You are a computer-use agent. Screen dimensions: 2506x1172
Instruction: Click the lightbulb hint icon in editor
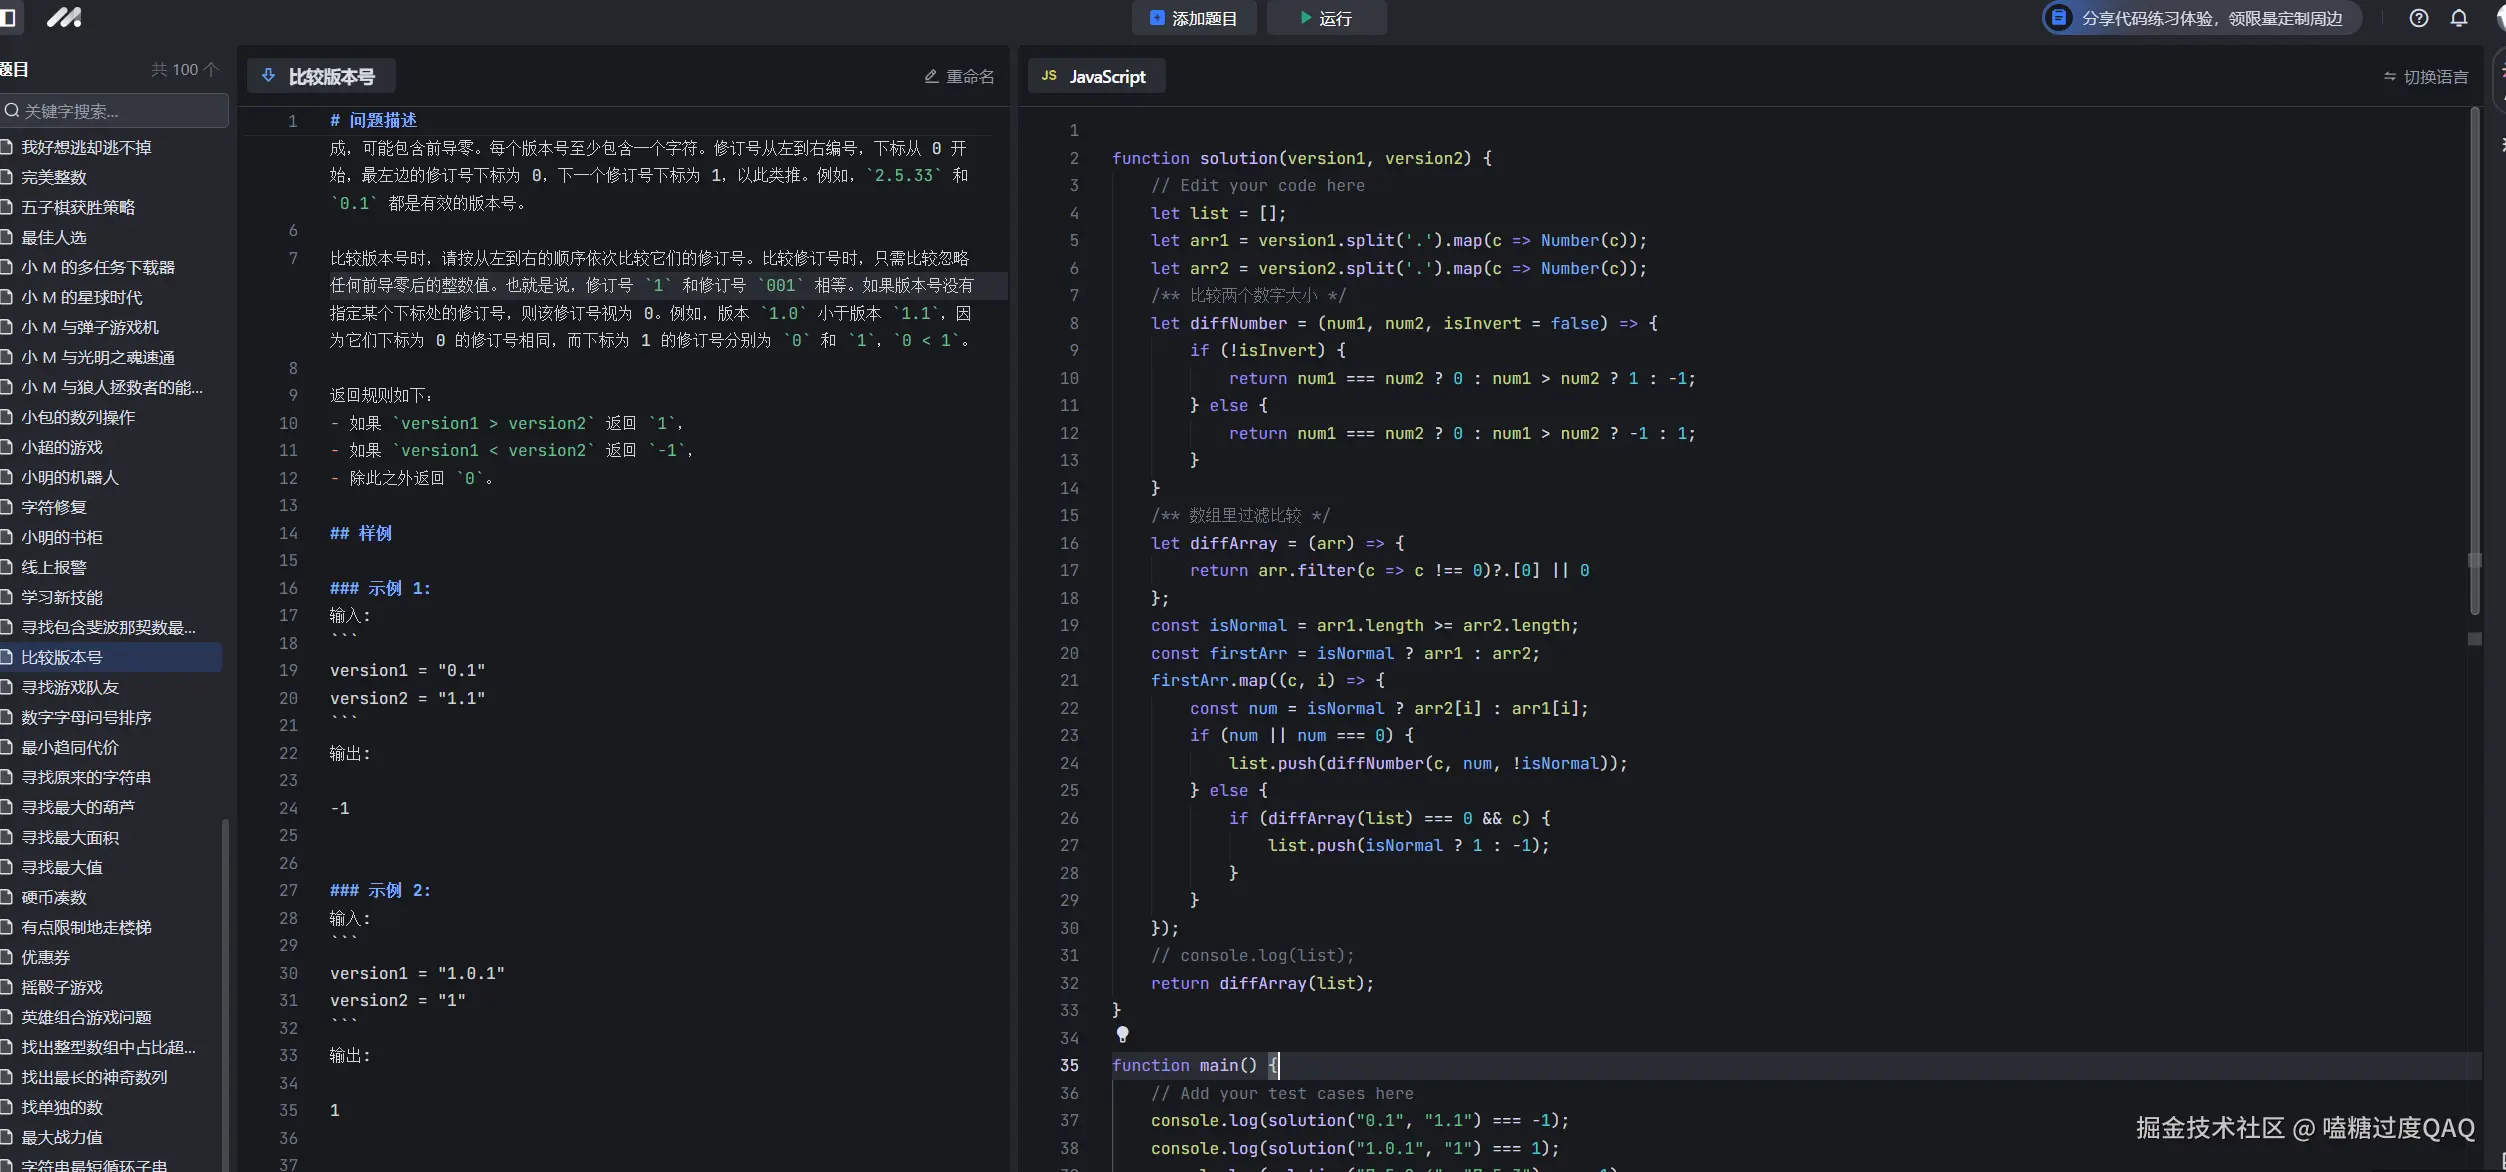tap(1122, 1035)
